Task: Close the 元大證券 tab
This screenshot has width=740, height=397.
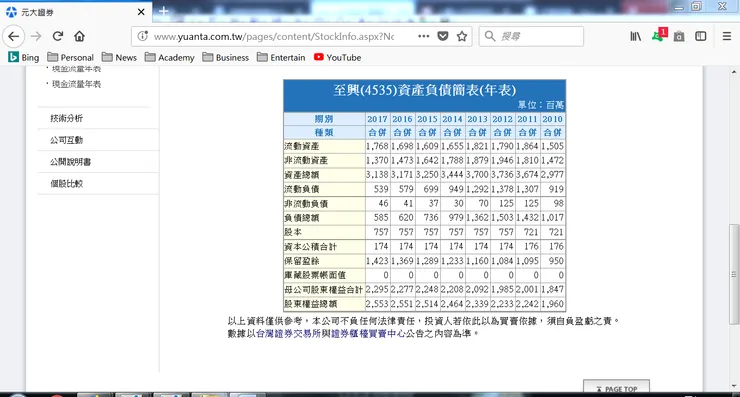Action: (x=141, y=12)
